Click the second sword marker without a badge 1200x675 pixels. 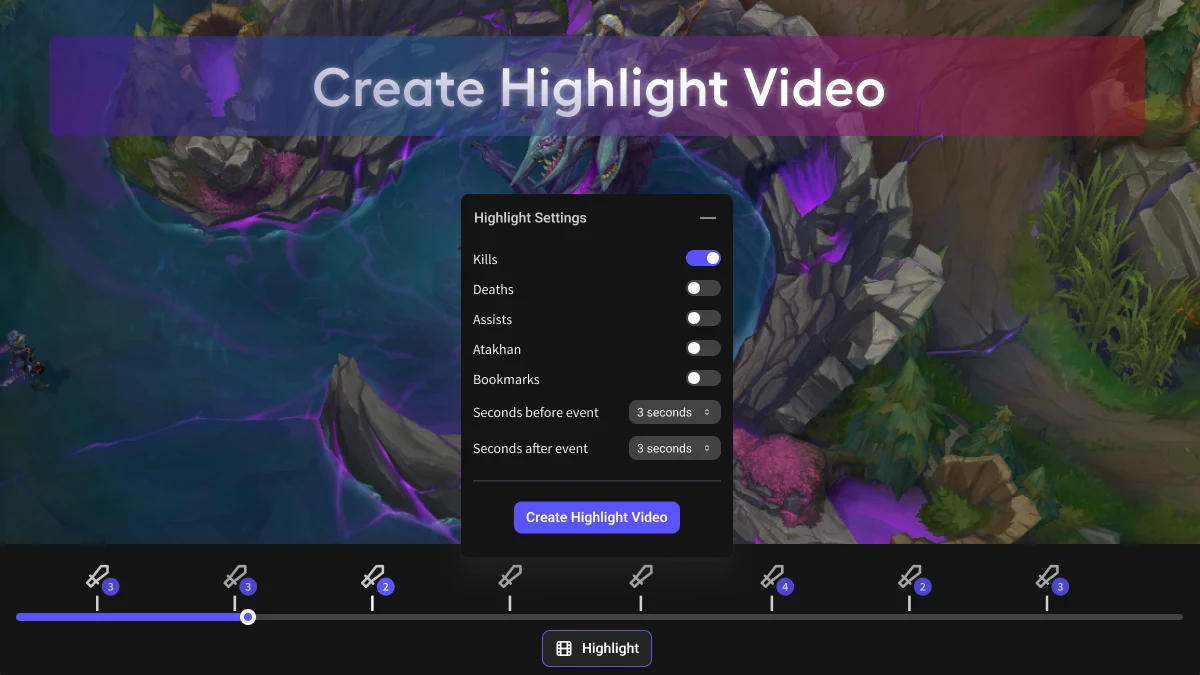[641, 576]
